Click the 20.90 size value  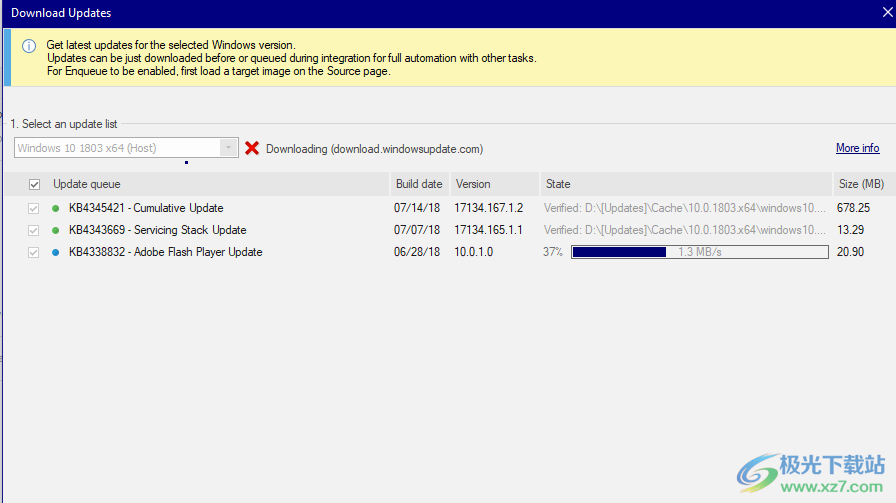pyautogui.click(x=850, y=252)
